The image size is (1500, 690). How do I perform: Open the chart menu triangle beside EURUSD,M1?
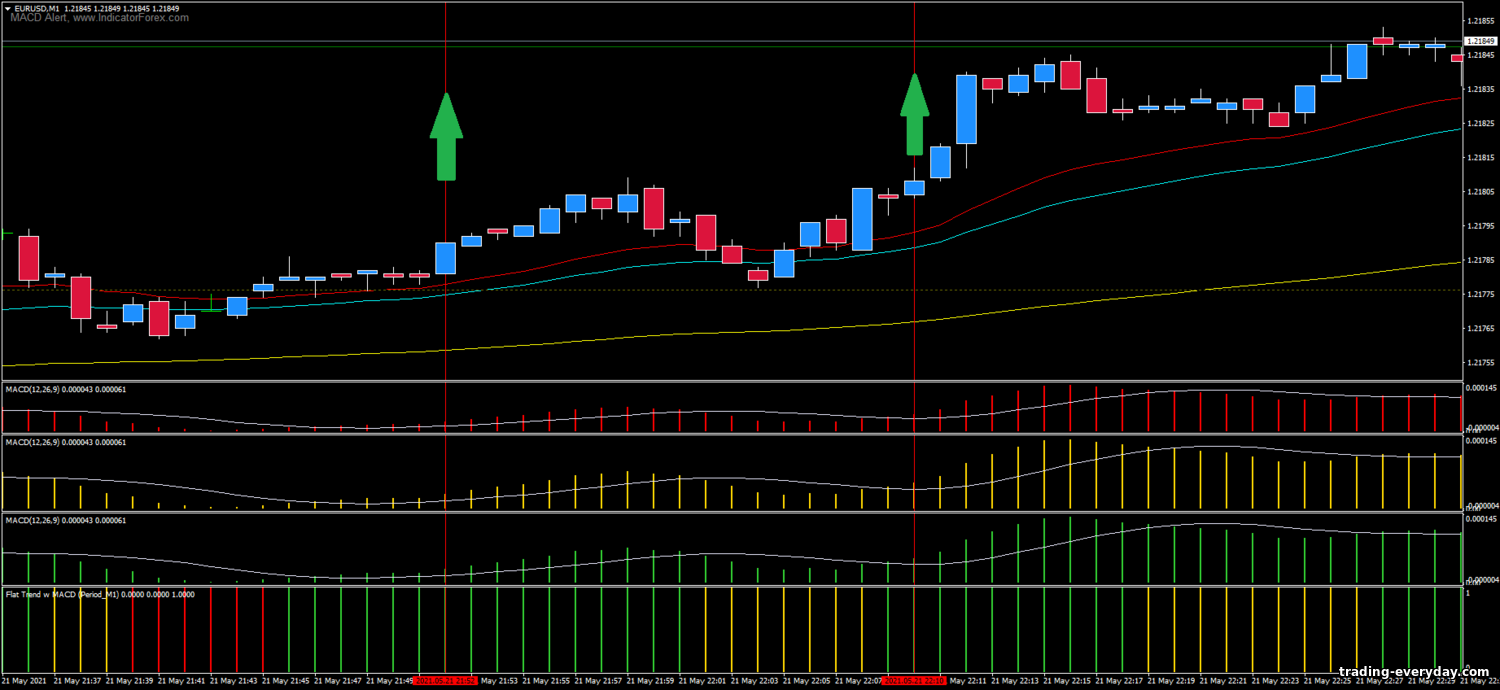pyautogui.click(x=7, y=8)
